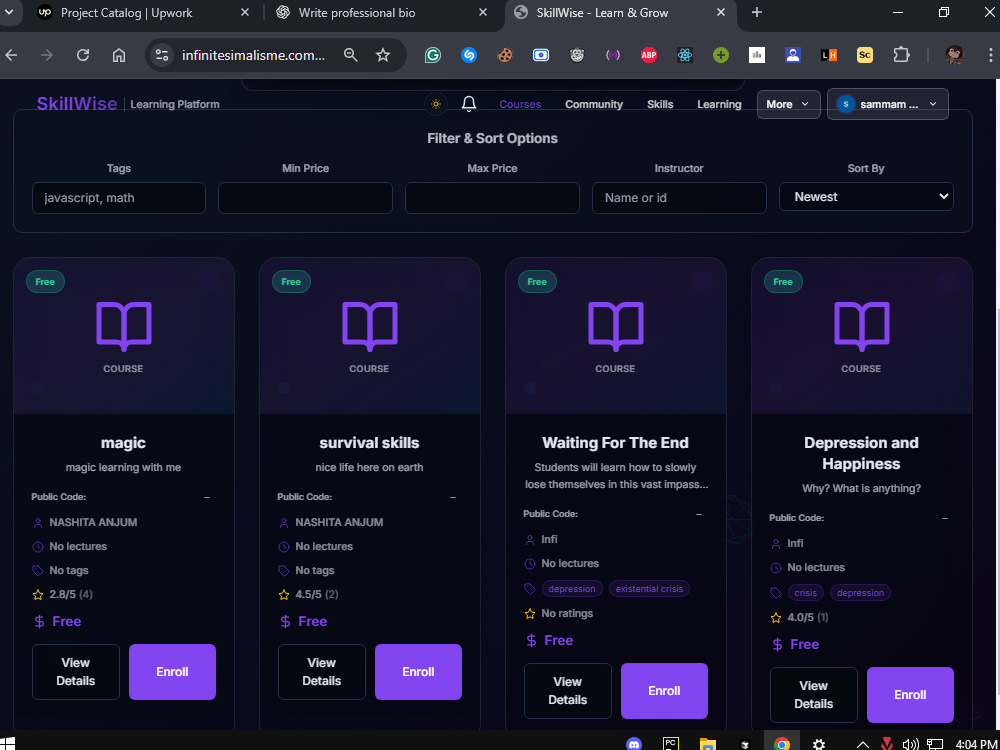This screenshot has width=1000, height=750.
Task: Click the zoom magnifier in address bar
Action: tap(350, 55)
